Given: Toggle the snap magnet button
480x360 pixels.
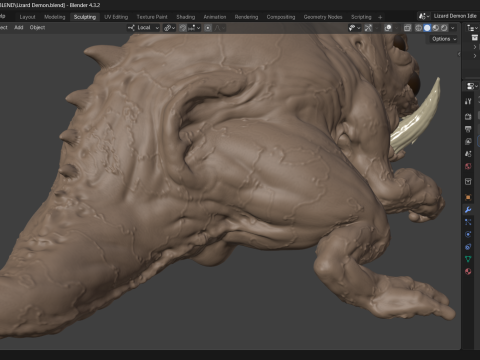Looking at the screenshot, I should coord(183,28).
